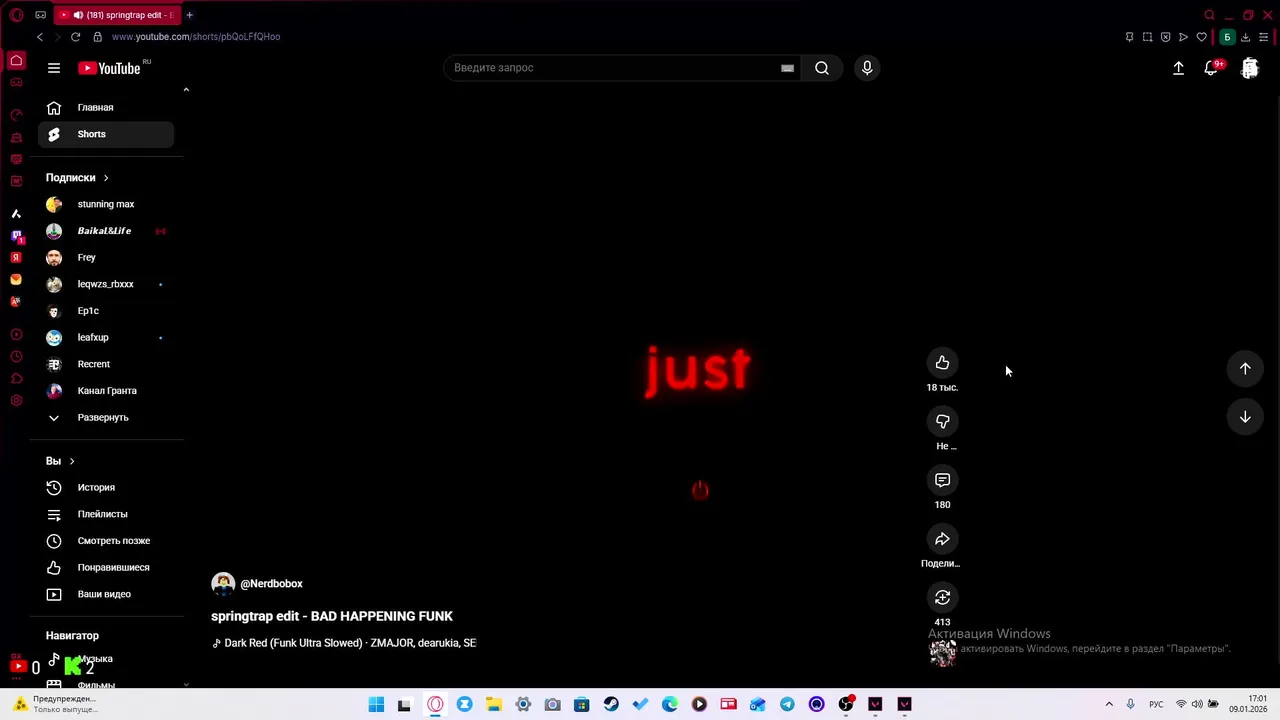This screenshot has height=720, width=1280.
Task: Open the Dark Red (Funk Ultra Slowed) sound link
Action: (x=344, y=643)
